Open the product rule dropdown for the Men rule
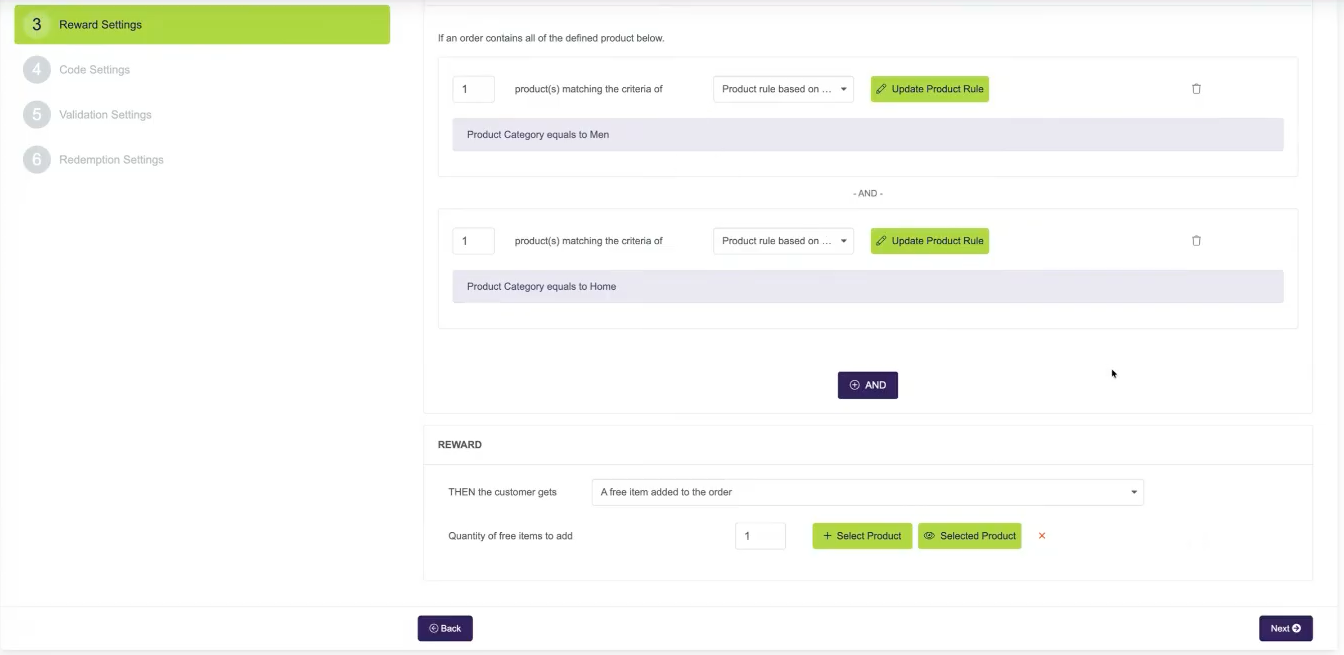Image resolution: width=1344 pixels, height=655 pixels. (x=783, y=89)
